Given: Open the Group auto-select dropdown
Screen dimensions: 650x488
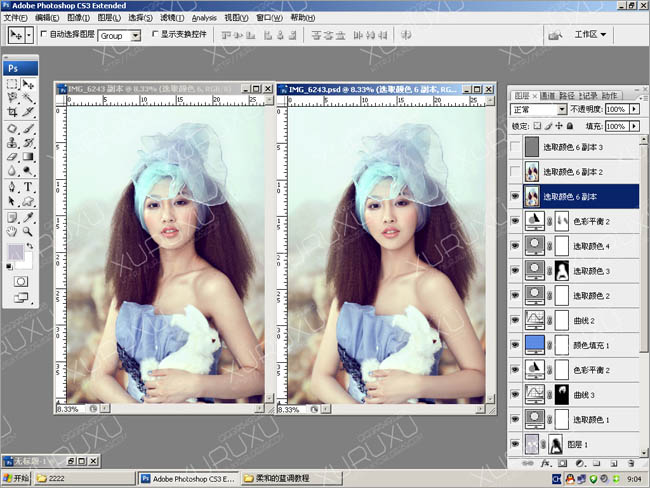Looking at the screenshot, I should 135,35.
